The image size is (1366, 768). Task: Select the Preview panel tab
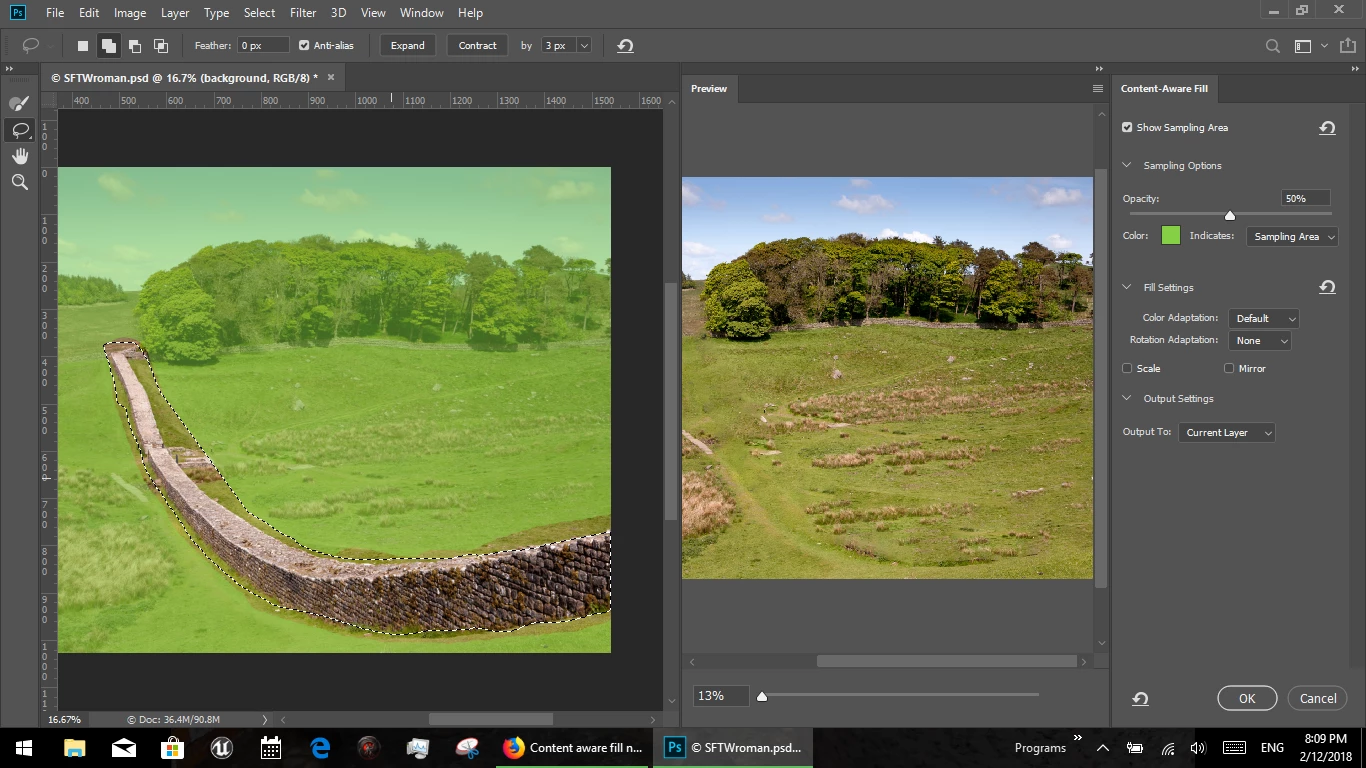pos(709,89)
